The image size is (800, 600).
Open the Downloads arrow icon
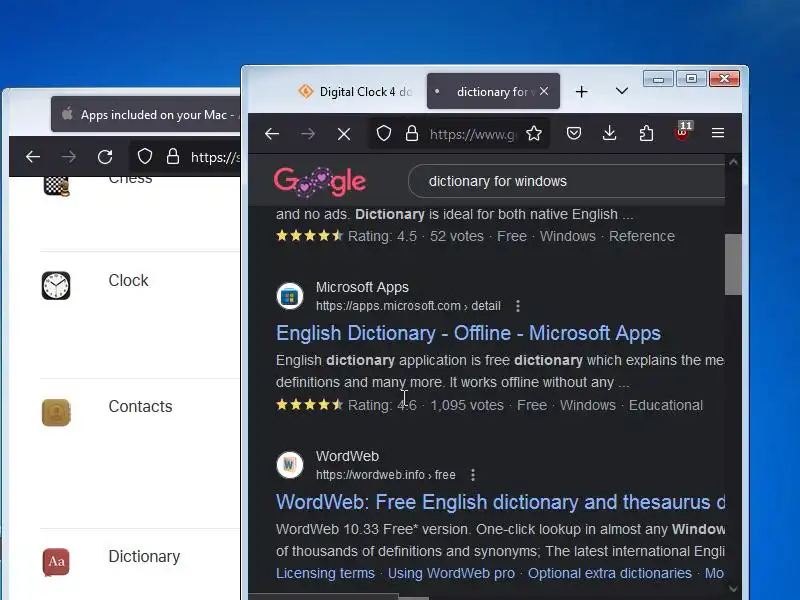[x=610, y=134]
